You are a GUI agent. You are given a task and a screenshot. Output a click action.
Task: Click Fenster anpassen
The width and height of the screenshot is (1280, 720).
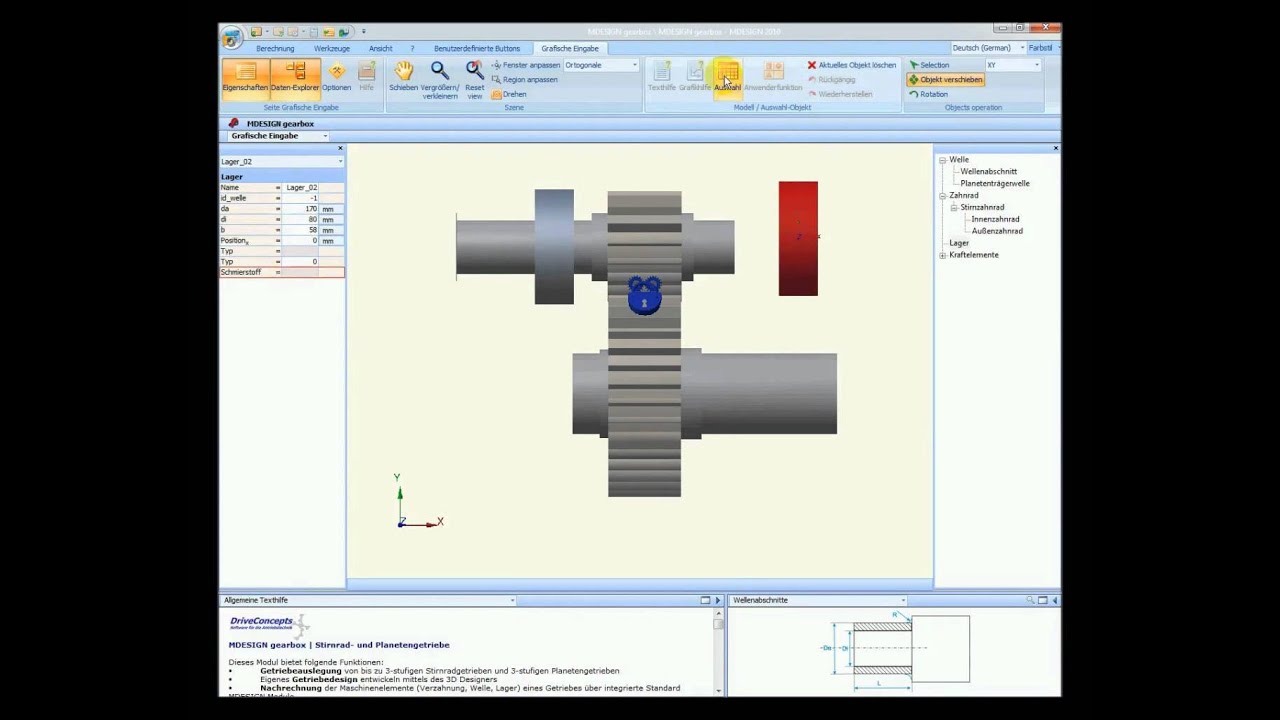click(x=526, y=65)
